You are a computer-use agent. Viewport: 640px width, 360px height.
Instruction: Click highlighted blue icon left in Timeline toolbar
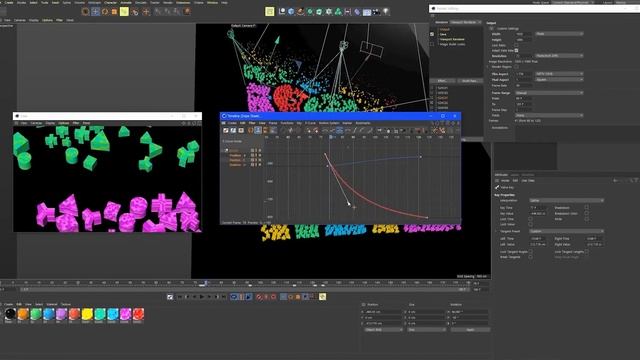pos(258,130)
